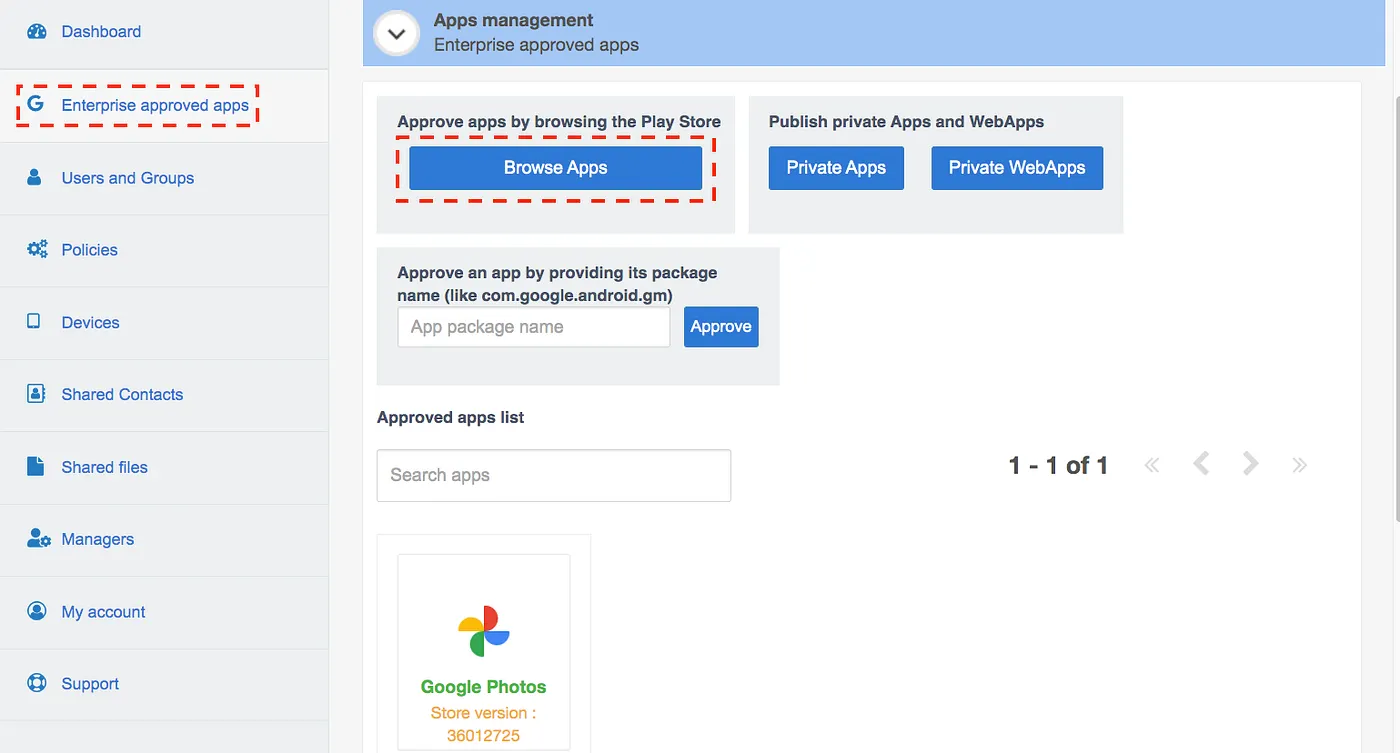This screenshot has height=753, width=1400.
Task: Click the Search apps input field
Action: (554, 475)
